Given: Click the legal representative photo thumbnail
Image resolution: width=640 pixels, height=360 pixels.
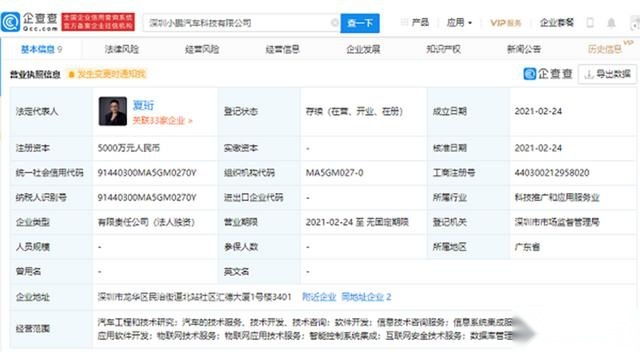Looking at the screenshot, I should (x=113, y=111).
